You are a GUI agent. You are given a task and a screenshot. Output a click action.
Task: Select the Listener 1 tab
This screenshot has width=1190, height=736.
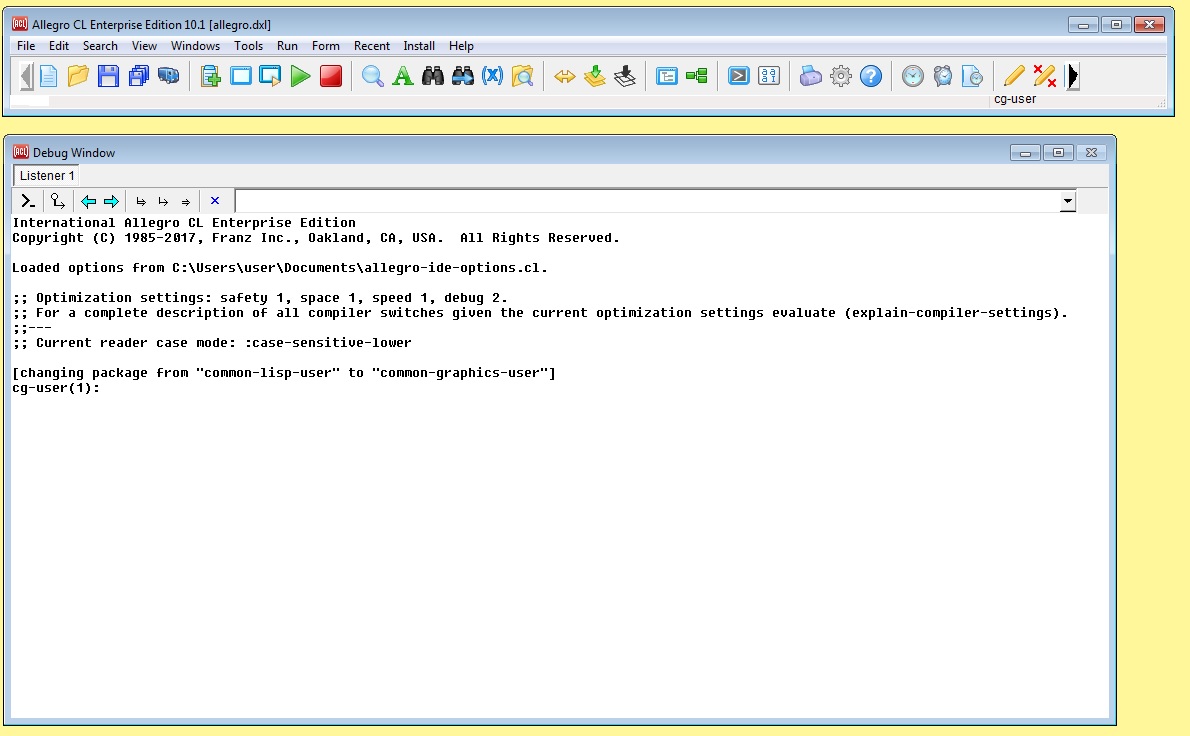click(x=47, y=176)
